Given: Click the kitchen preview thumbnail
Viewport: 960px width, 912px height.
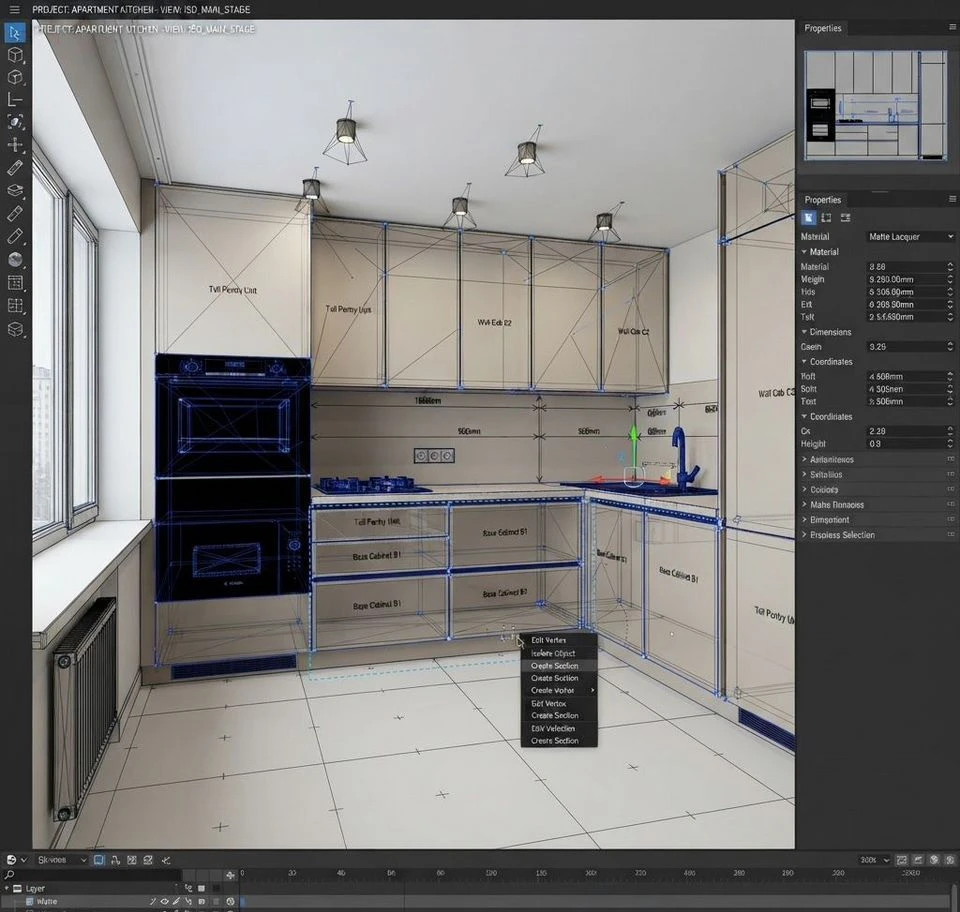Looking at the screenshot, I should 876,106.
